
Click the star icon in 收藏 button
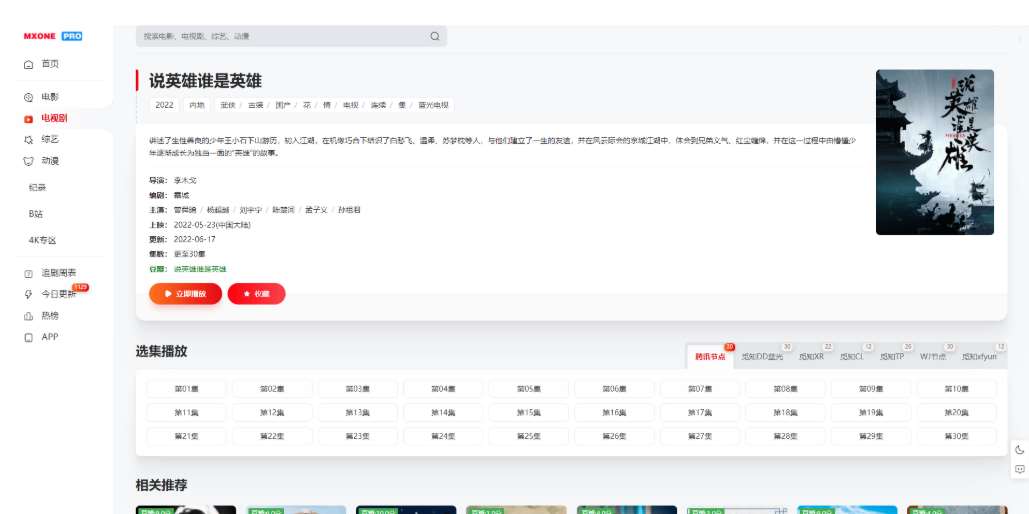[x=247, y=294]
